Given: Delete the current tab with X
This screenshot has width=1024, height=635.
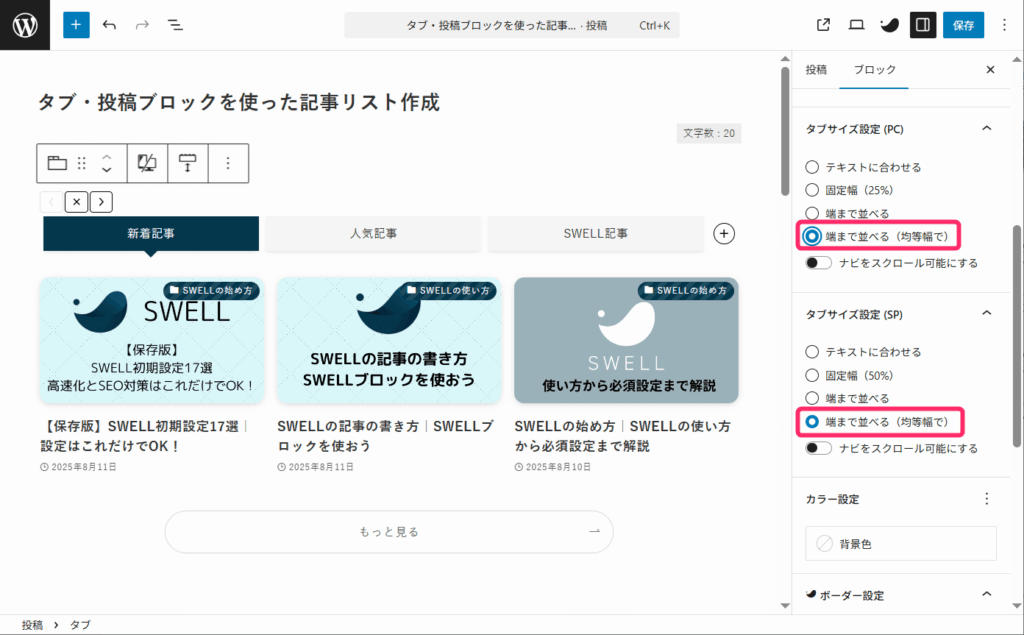Looking at the screenshot, I should tap(76, 202).
